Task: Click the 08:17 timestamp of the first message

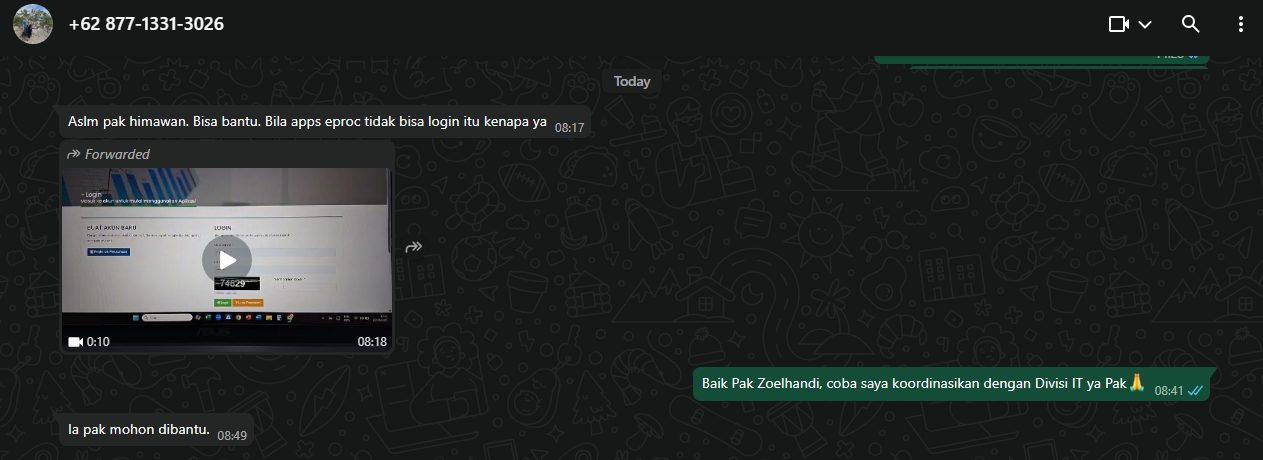Action: pos(569,128)
